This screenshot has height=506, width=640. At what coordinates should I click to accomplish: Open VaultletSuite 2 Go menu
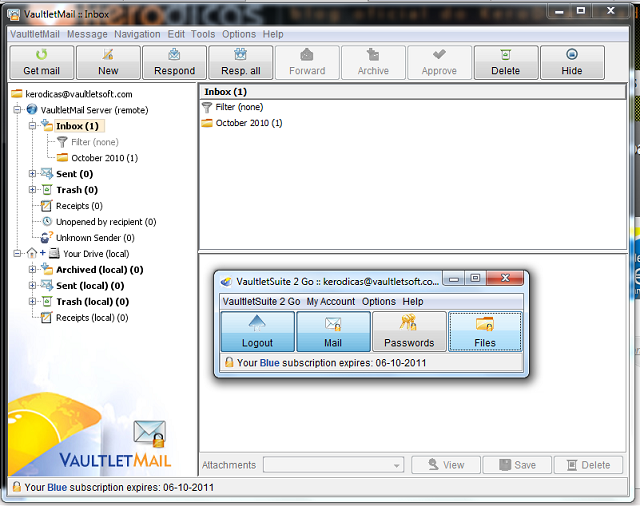point(261,302)
